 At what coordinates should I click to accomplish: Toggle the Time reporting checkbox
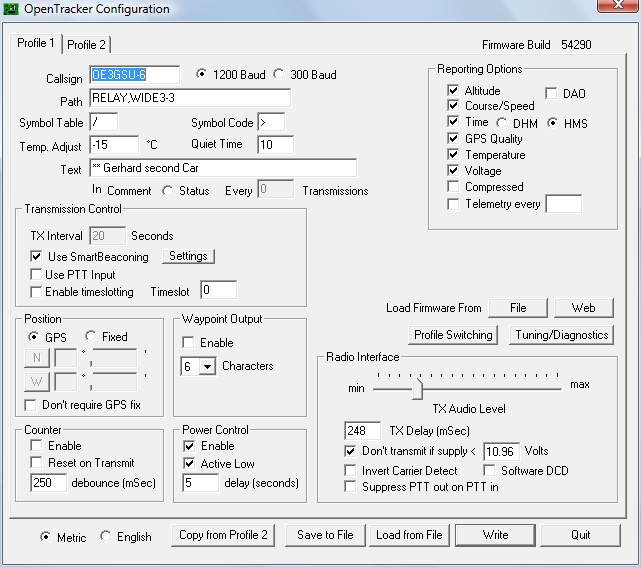(x=453, y=121)
